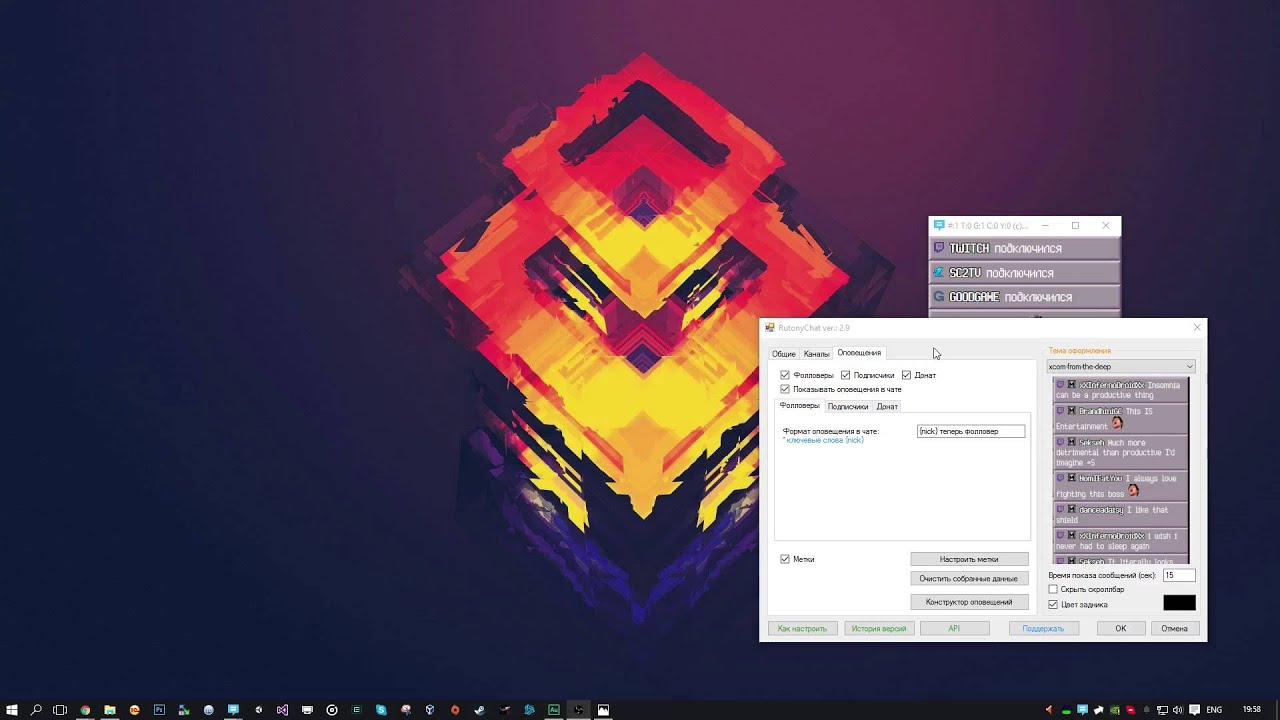Click the volume speaker tray icon

1178,710
